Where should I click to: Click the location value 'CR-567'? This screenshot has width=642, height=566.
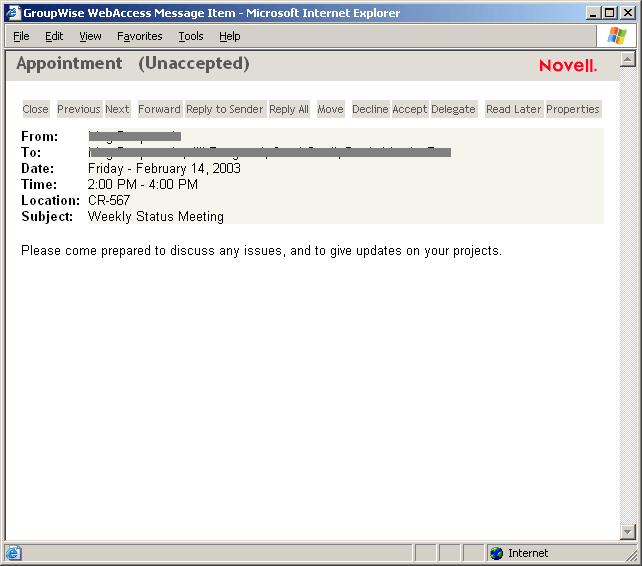click(109, 200)
